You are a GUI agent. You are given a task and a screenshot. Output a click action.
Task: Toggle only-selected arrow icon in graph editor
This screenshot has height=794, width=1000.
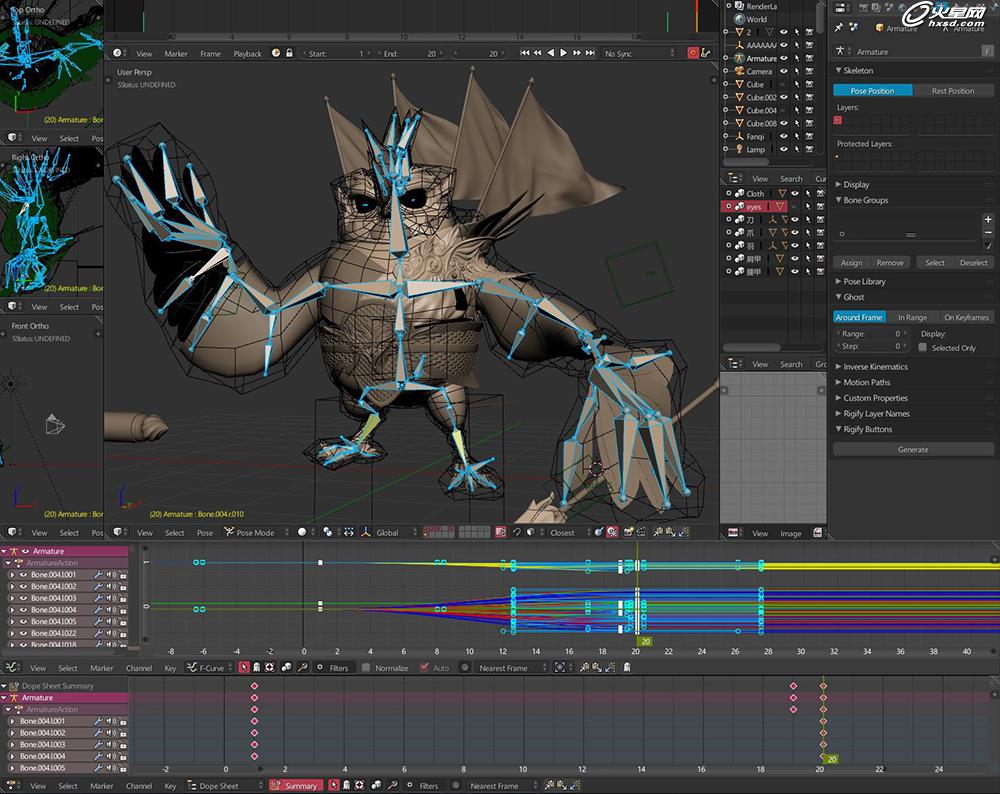(244, 668)
